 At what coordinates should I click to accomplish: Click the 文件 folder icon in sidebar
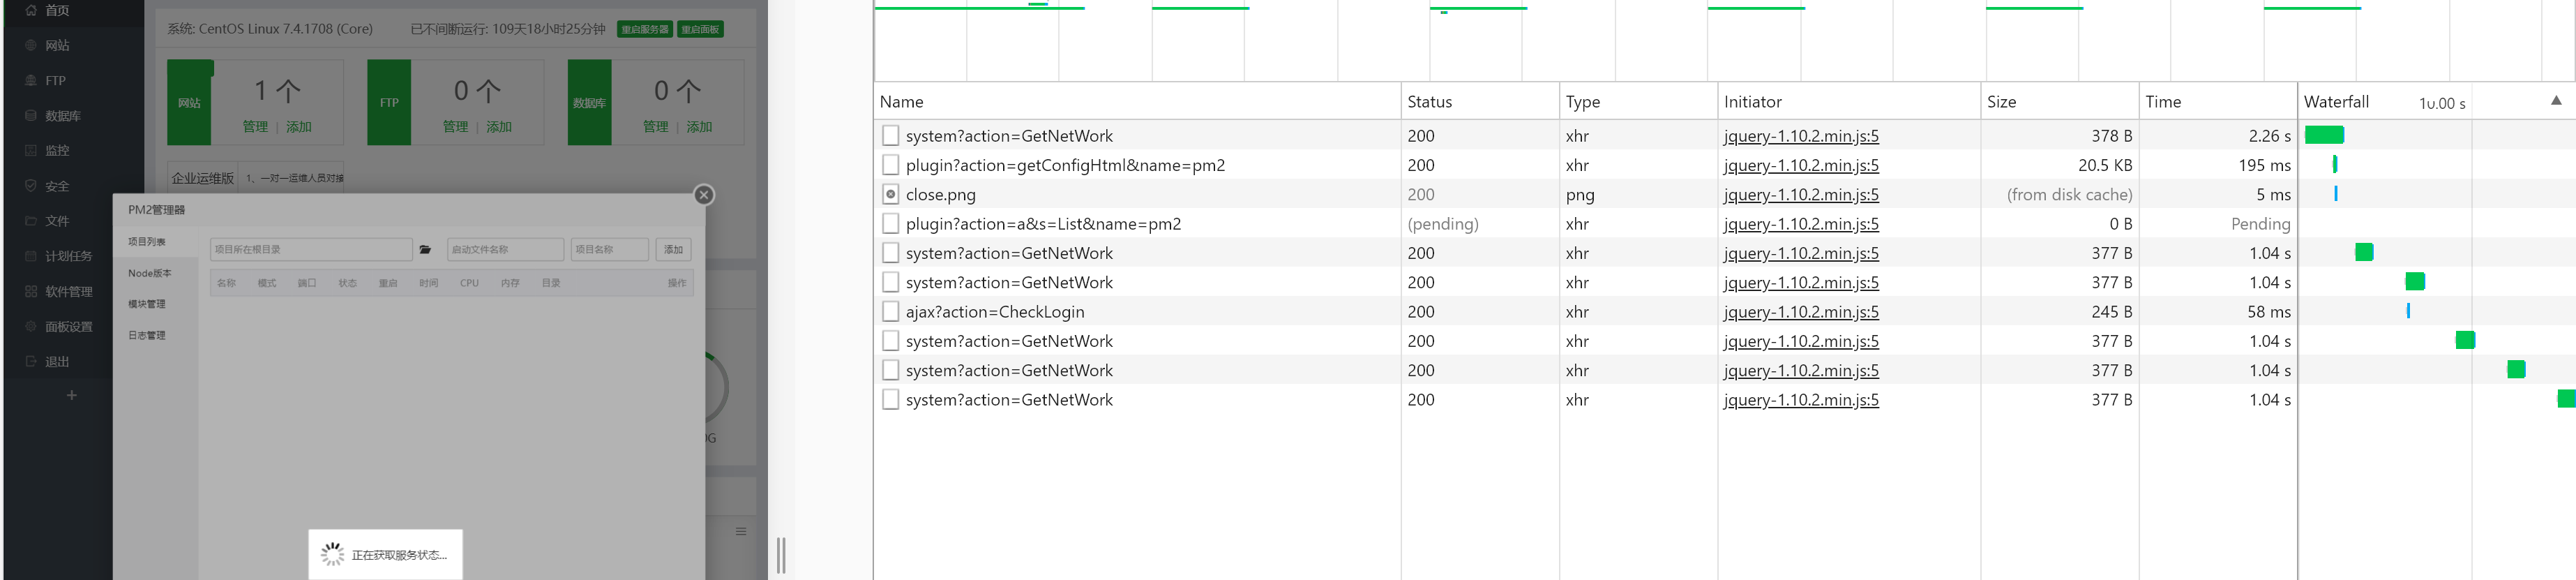coord(30,221)
